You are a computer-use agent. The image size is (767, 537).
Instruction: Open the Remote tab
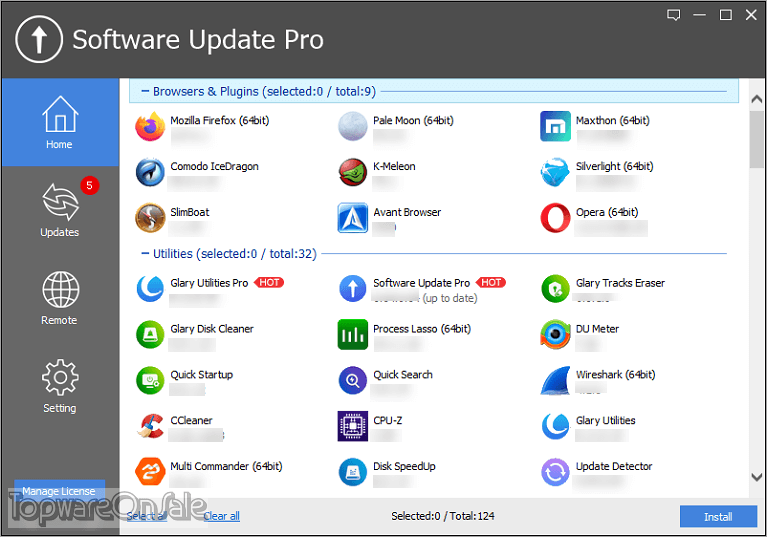click(x=60, y=298)
